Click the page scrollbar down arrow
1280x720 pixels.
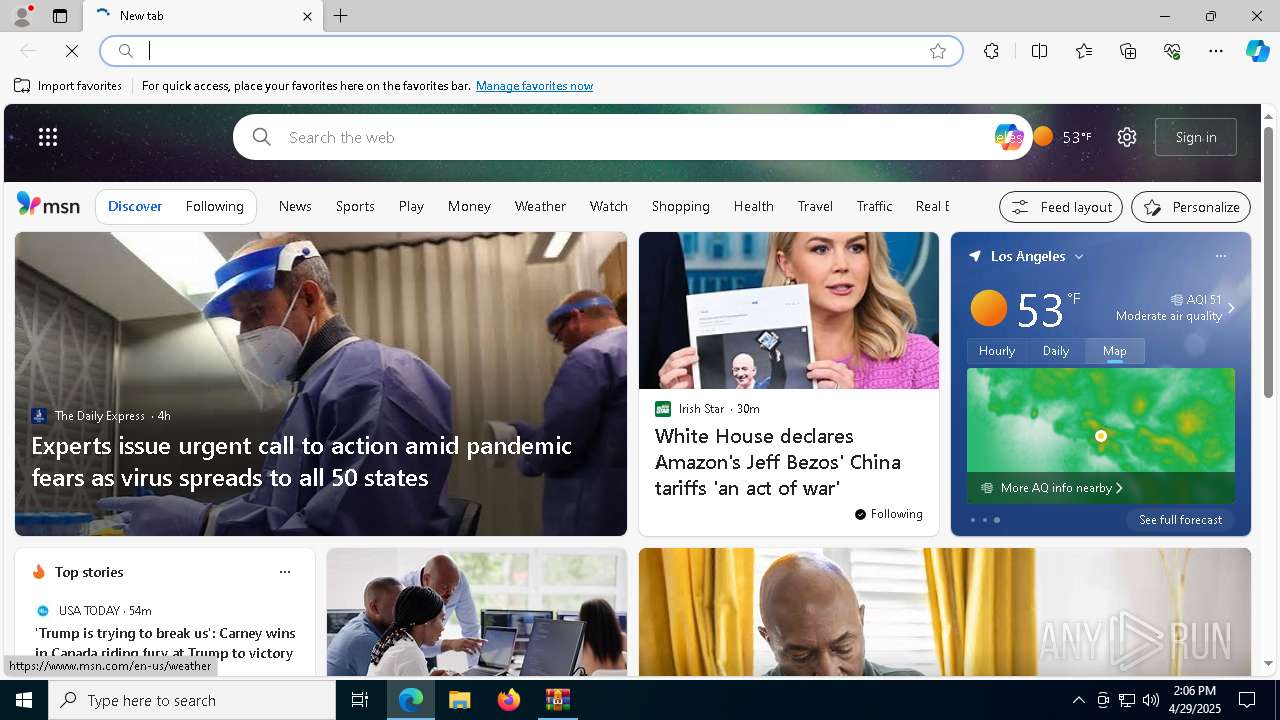pyautogui.click(x=1268, y=663)
